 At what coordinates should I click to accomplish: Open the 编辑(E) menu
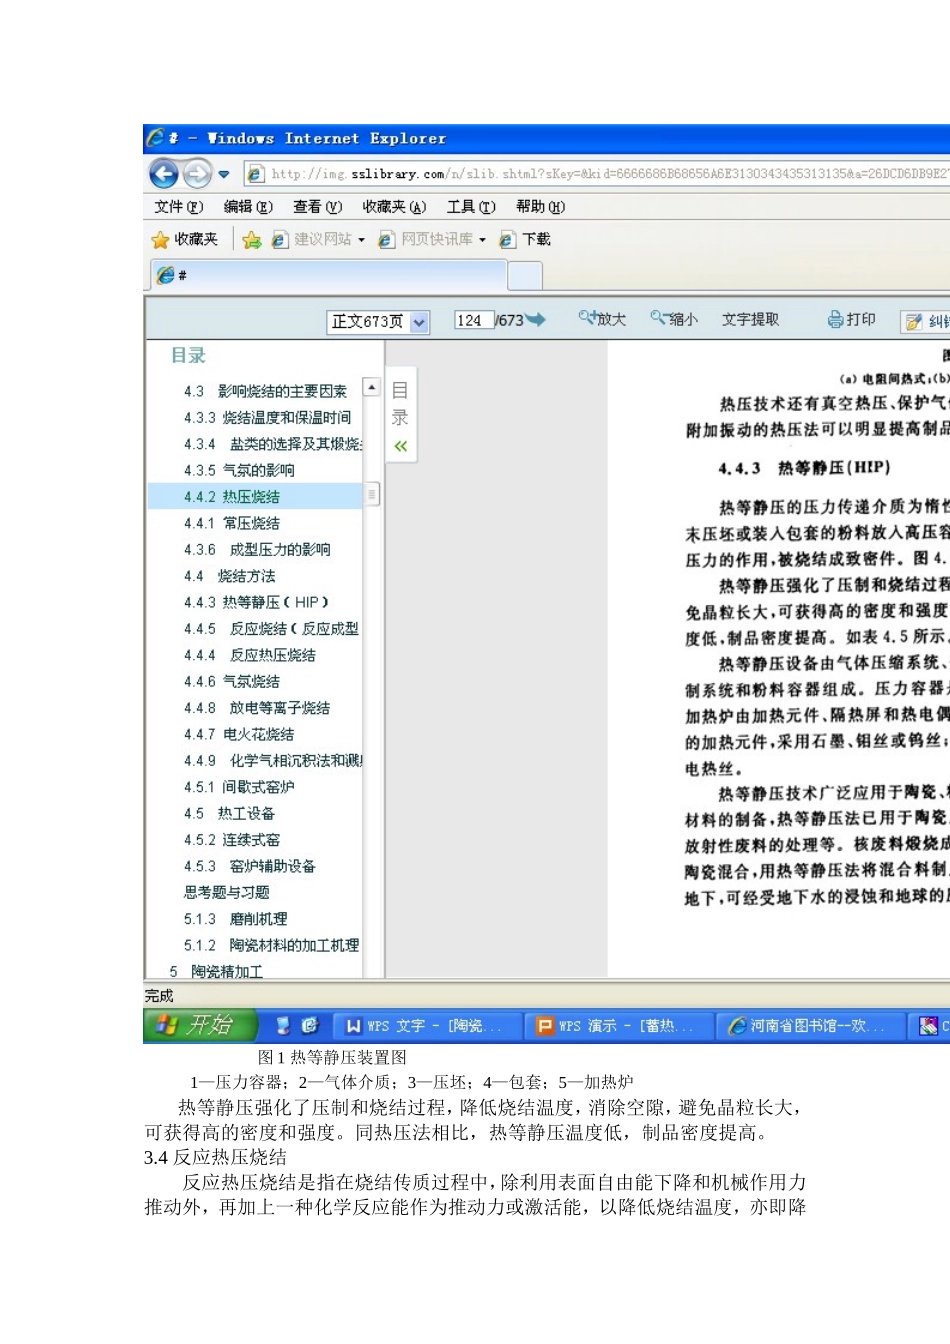[x=248, y=207]
